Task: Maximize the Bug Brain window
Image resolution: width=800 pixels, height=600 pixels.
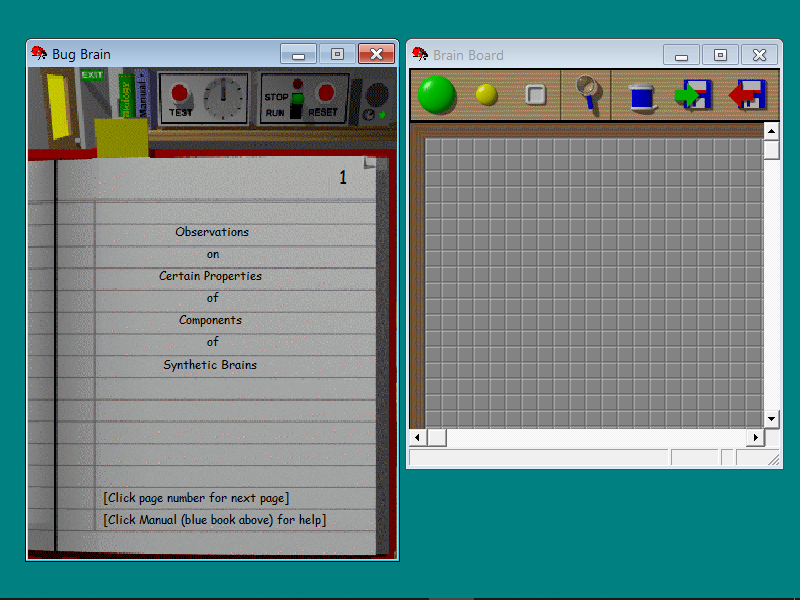Action: point(337,54)
